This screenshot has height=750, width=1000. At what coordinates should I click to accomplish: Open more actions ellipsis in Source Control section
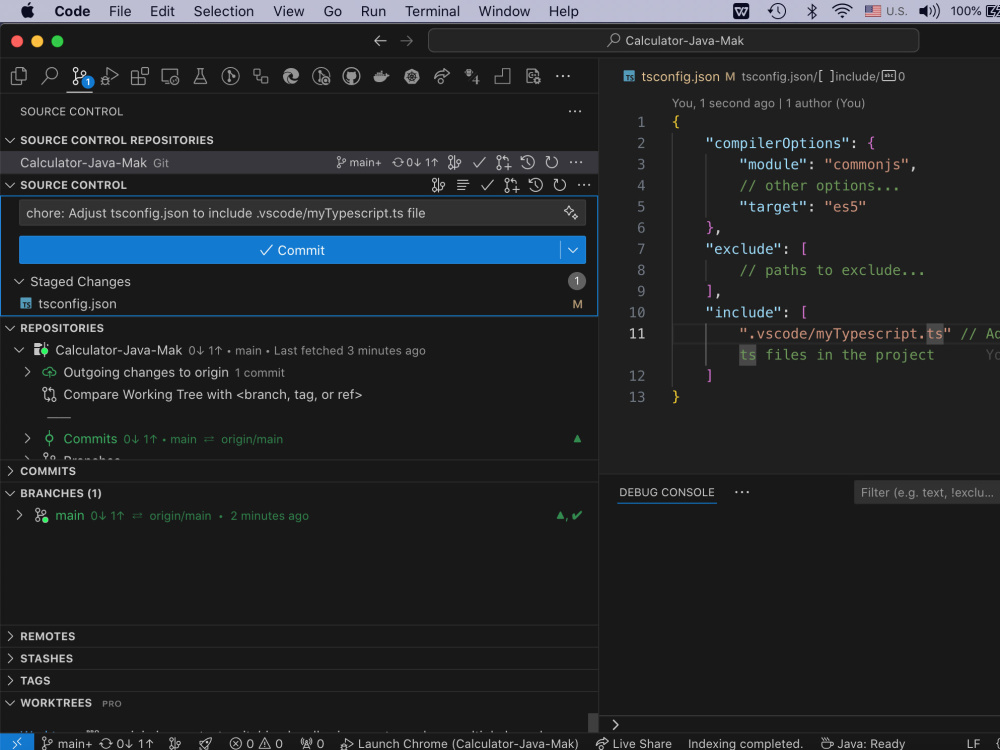(584, 185)
